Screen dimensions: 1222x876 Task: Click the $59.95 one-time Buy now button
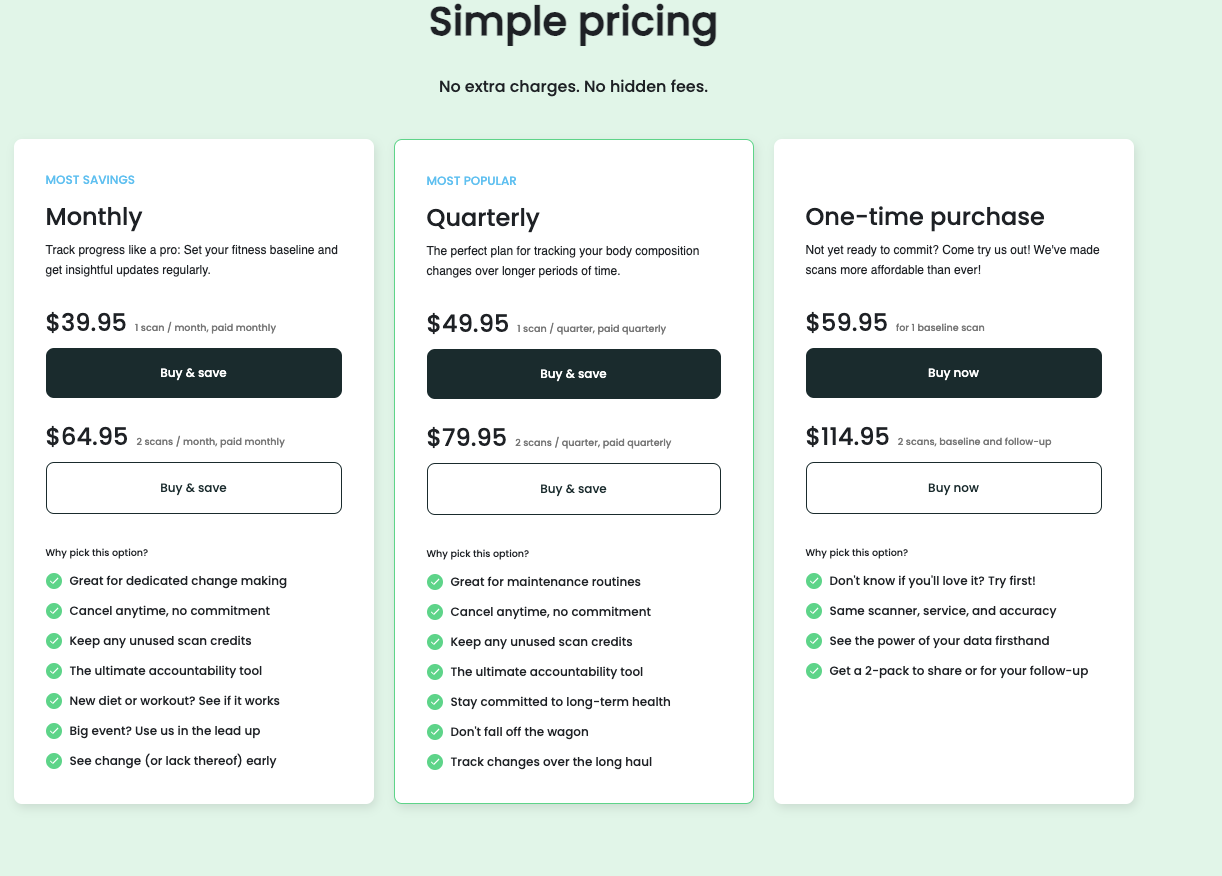click(953, 373)
